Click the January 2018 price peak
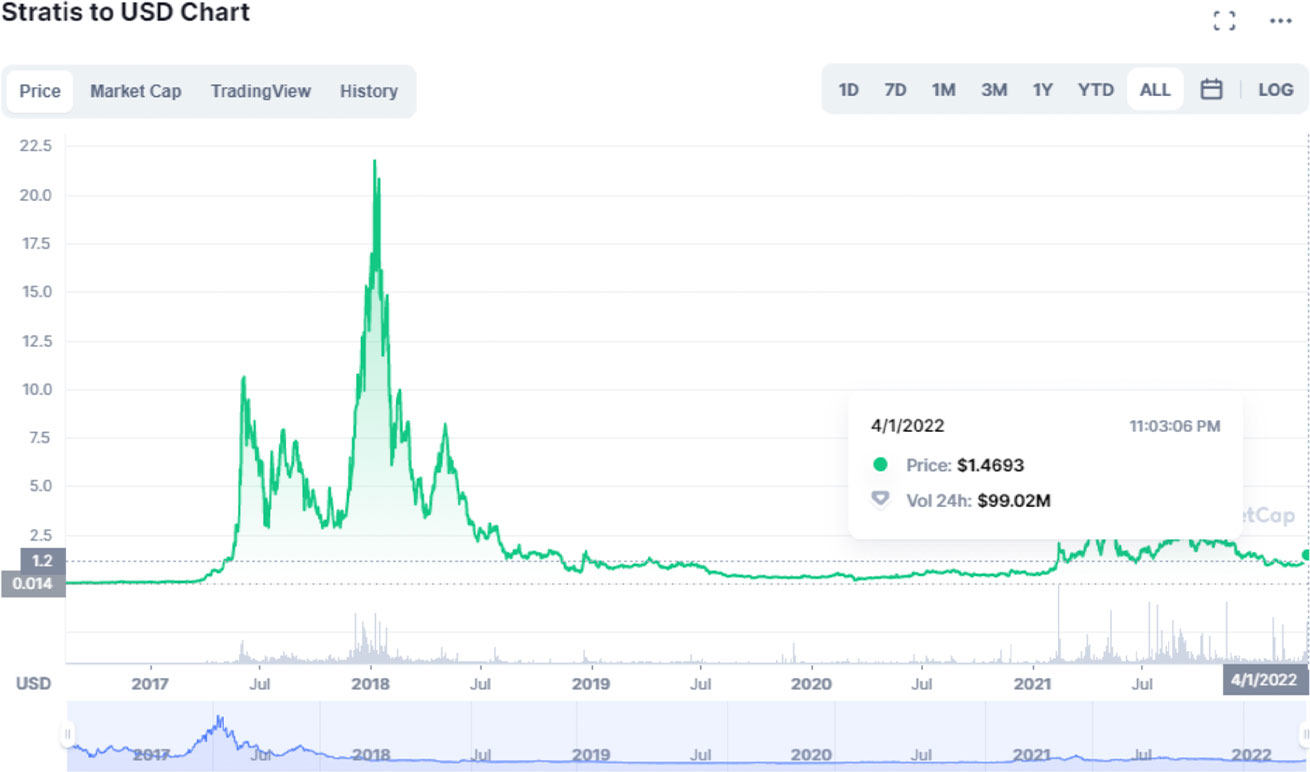Image resolution: width=1310 pixels, height=772 pixels. [x=374, y=161]
